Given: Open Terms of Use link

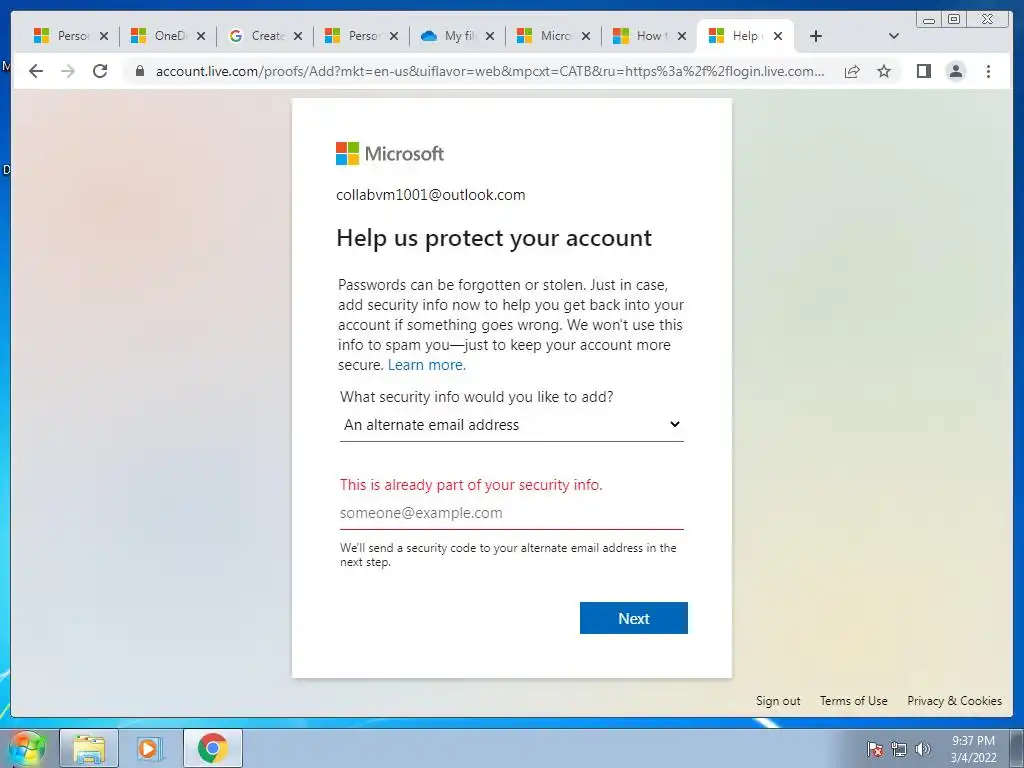Looking at the screenshot, I should pyautogui.click(x=854, y=701).
